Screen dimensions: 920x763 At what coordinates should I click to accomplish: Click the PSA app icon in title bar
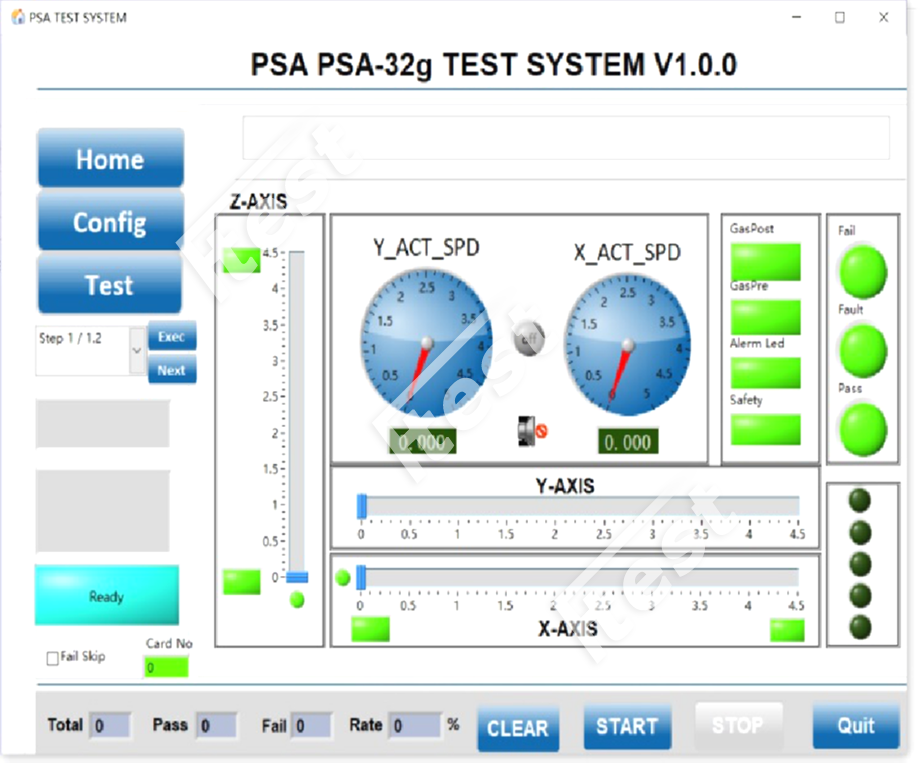click(x=16, y=17)
